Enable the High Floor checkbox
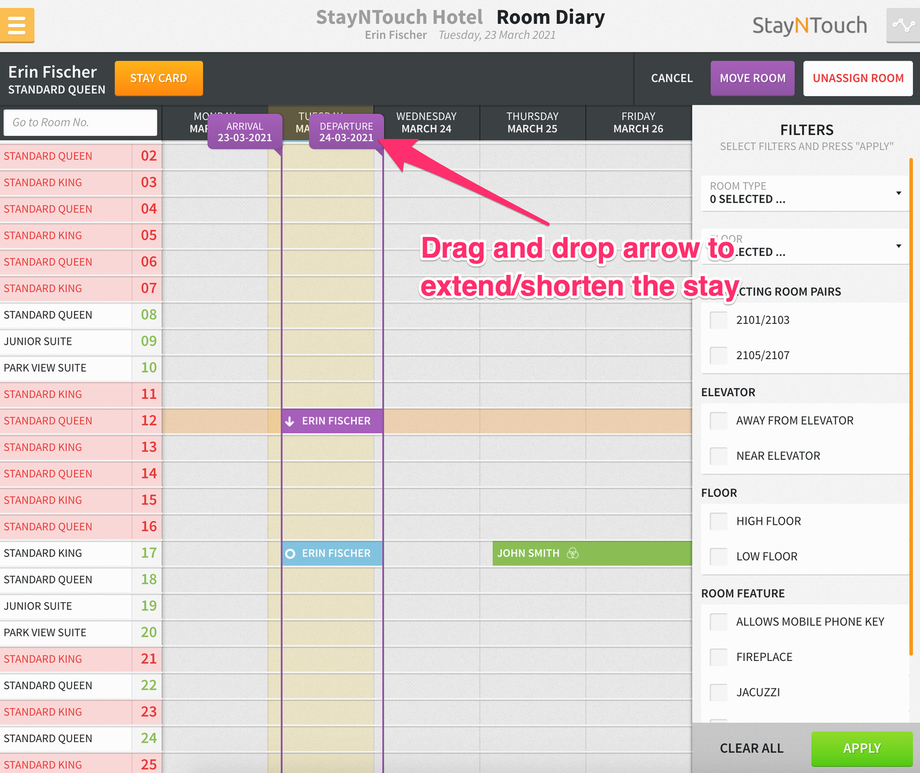Viewport: 920px width, 773px height. (x=716, y=521)
